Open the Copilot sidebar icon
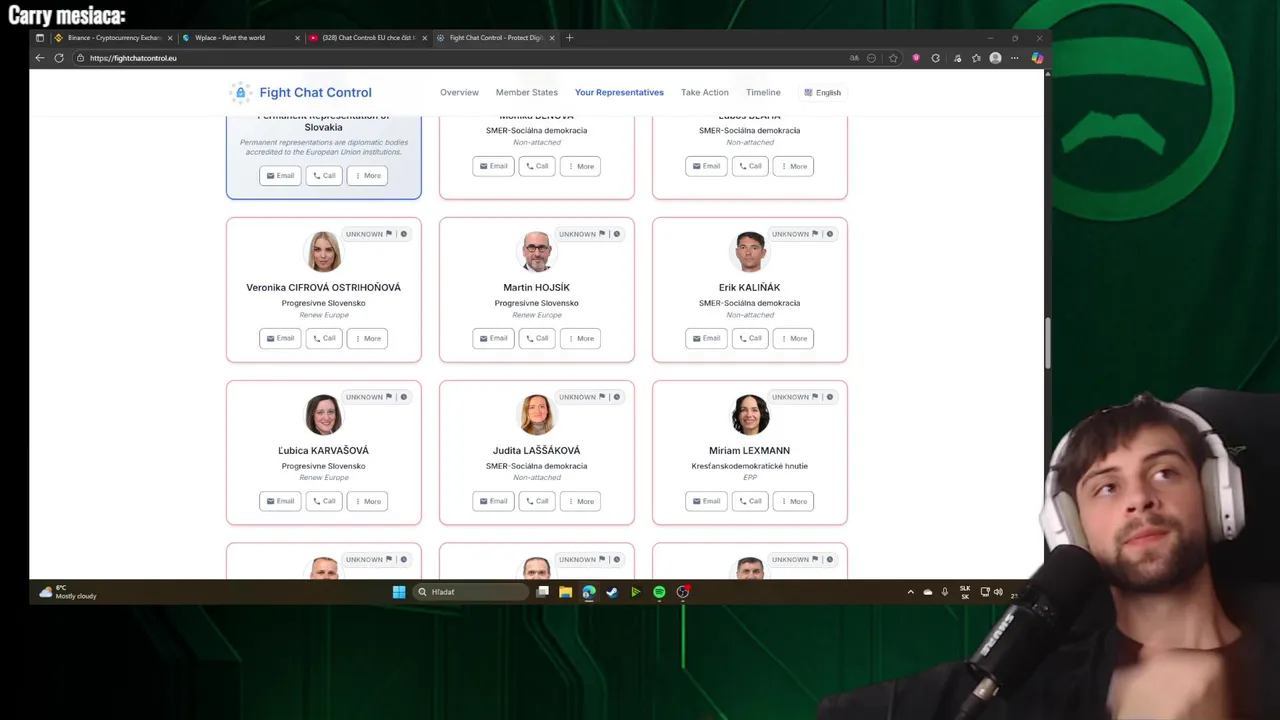This screenshot has height=720, width=1280. 1037,58
